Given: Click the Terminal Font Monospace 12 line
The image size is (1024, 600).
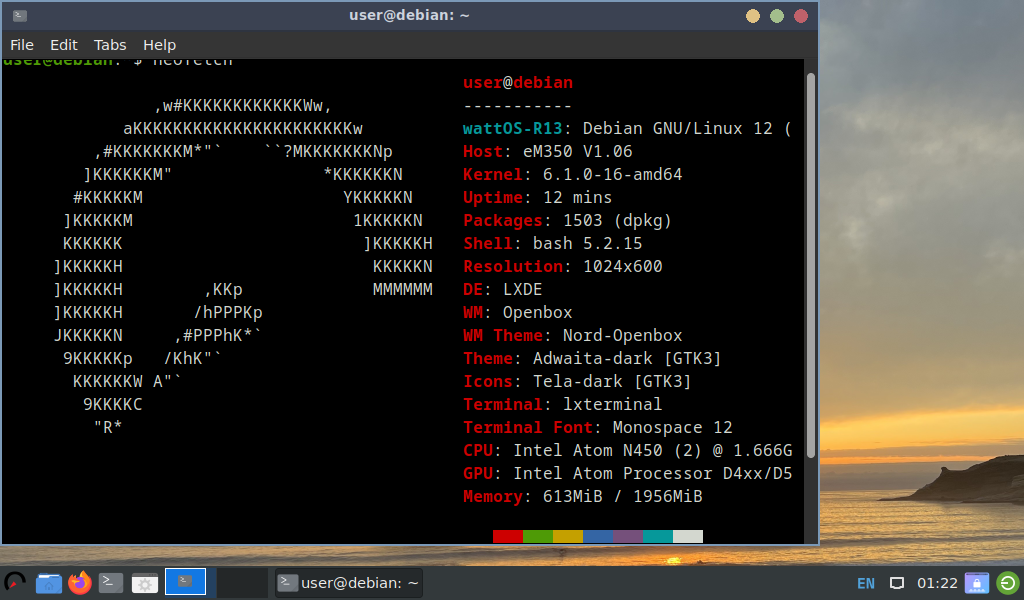Looking at the screenshot, I should pos(598,428).
